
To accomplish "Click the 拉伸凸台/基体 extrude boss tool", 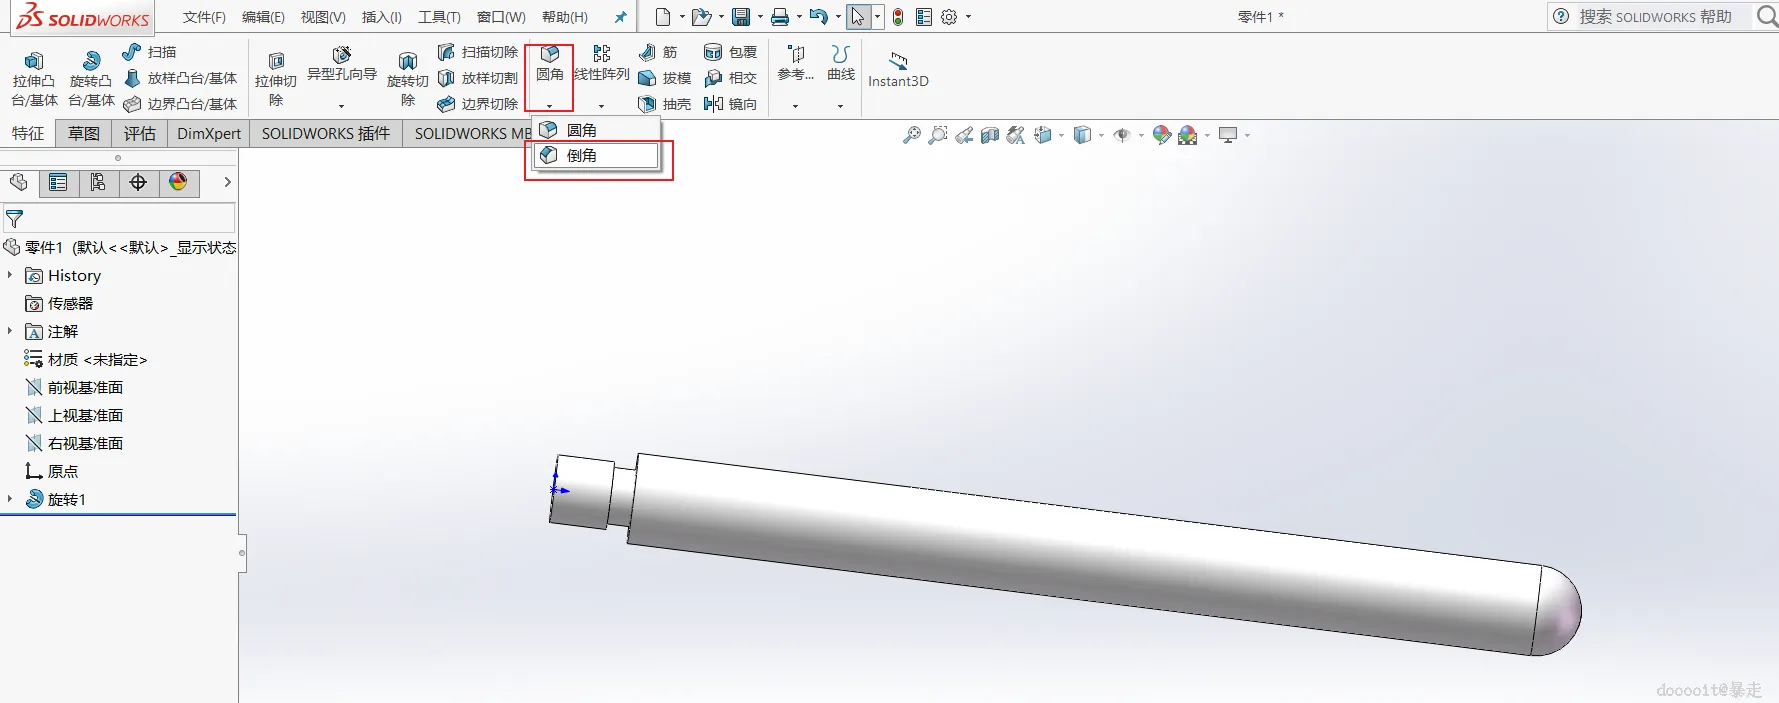I will pyautogui.click(x=34, y=79).
